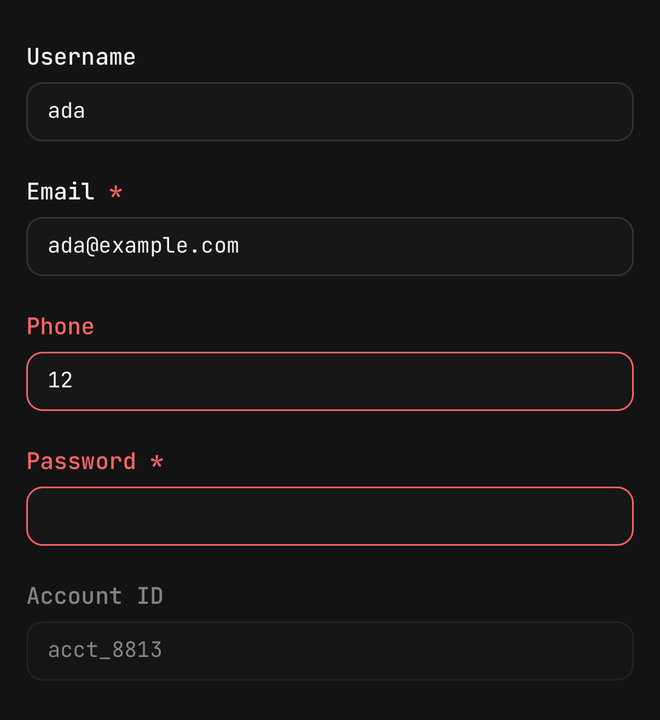Image resolution: width=660 pixels, height=720 pixels.
Task: Click the Username label
Action: [81, 57]
